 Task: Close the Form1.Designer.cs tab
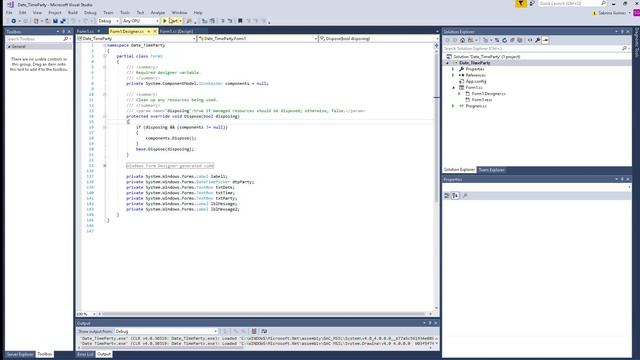click(155, 31)
